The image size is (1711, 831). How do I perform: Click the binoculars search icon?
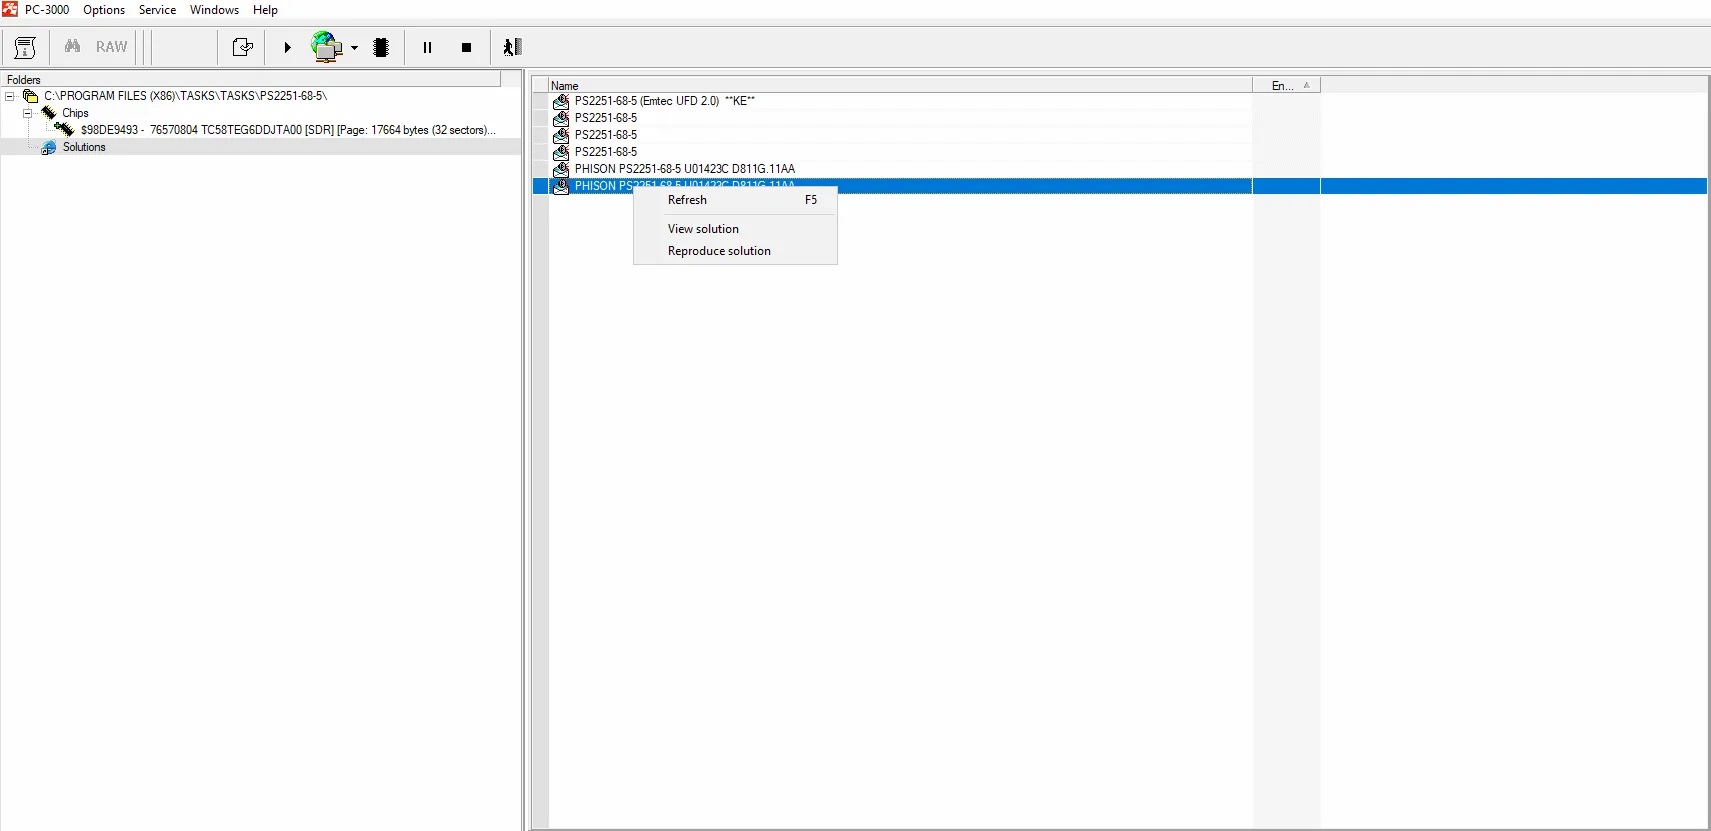coord(72,47)
